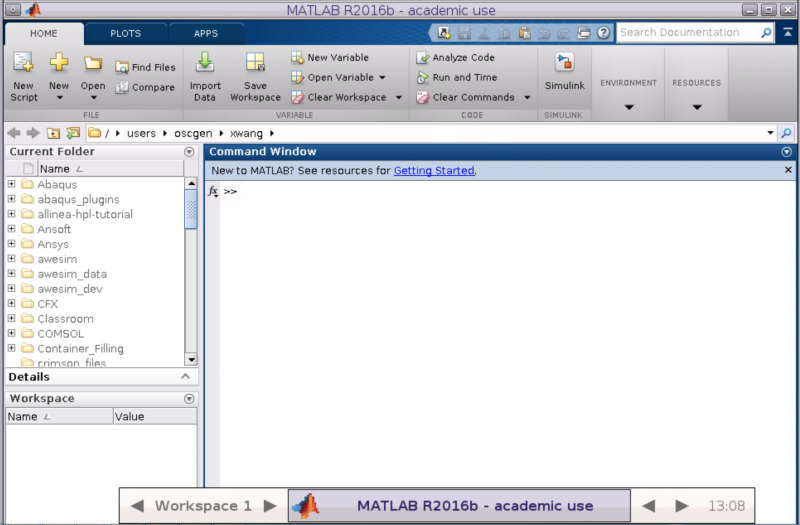Open the New dropdown arrow
The height and width of the screenshot is (525, 800).
point(59,97)
